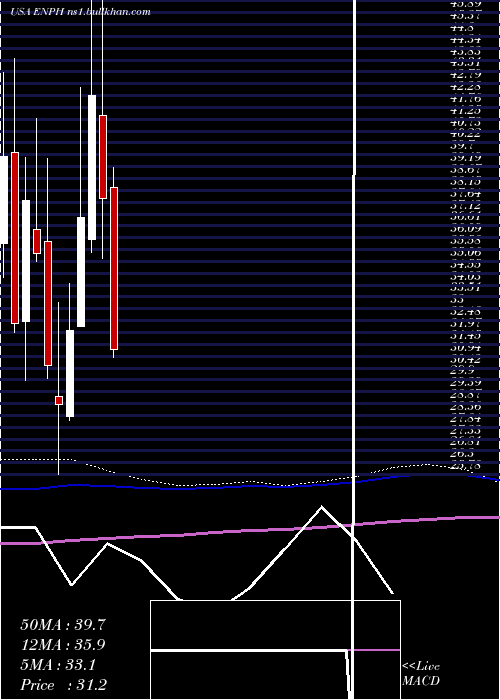Click the 30.42 price axis label
The image size is (500, 700).
pyautogui.click(x=466, y=359)
